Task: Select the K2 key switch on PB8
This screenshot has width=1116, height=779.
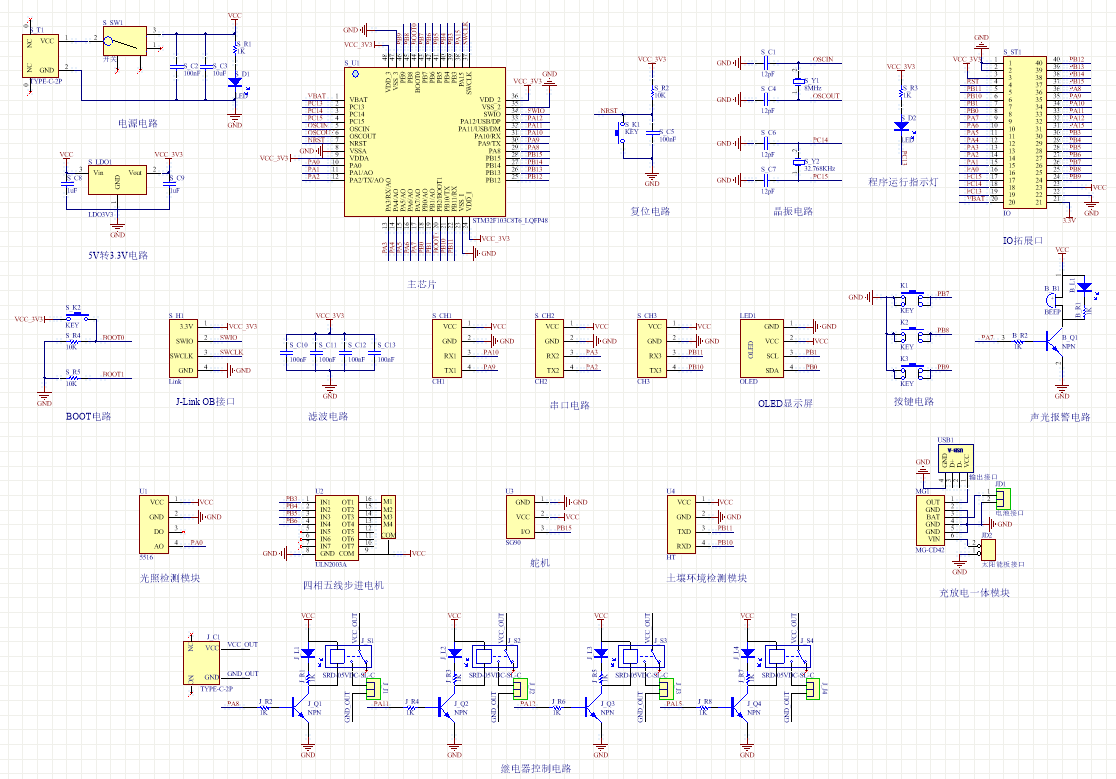Action: point(911,334)
